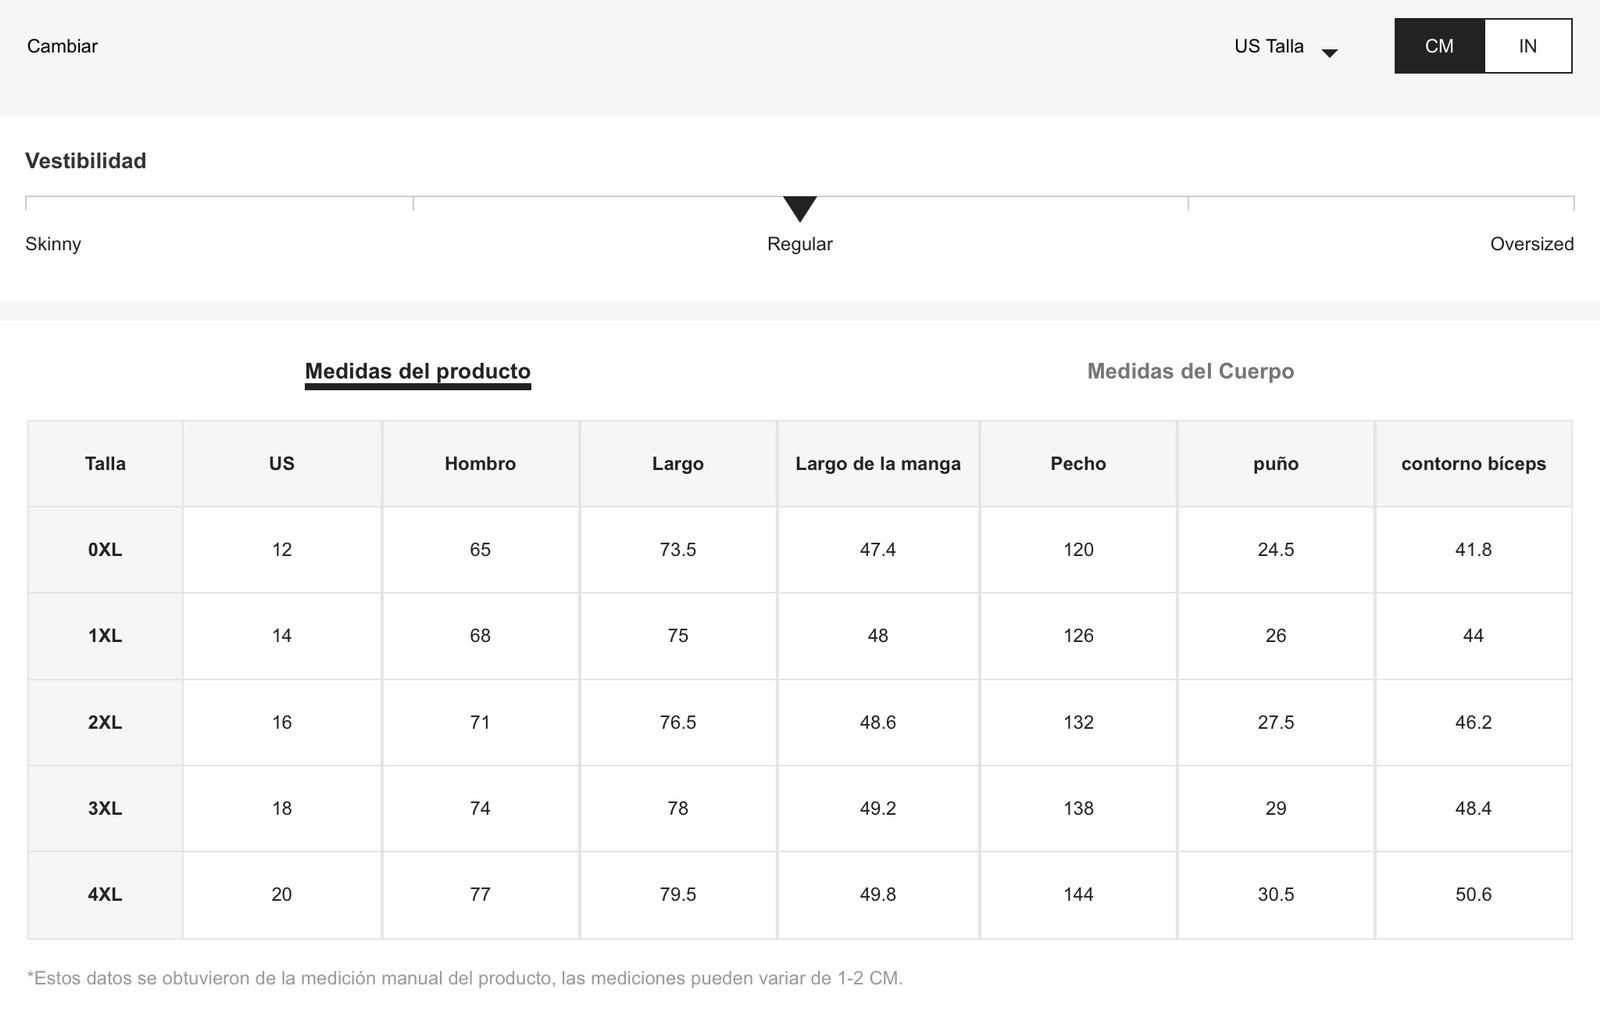Click the Hombro column header
Image resolution: width=1600 pixels, height=1032 pixels.
480,463
